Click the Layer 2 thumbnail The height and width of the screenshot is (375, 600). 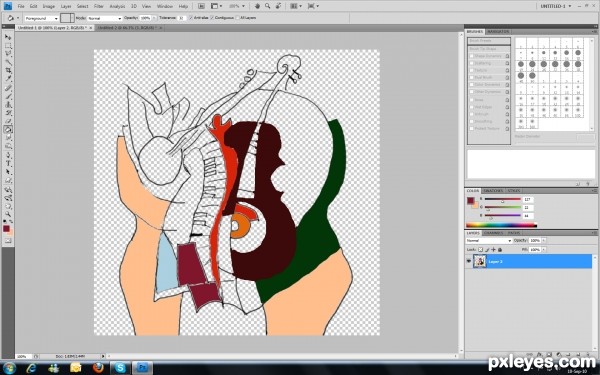click(480, 261)
